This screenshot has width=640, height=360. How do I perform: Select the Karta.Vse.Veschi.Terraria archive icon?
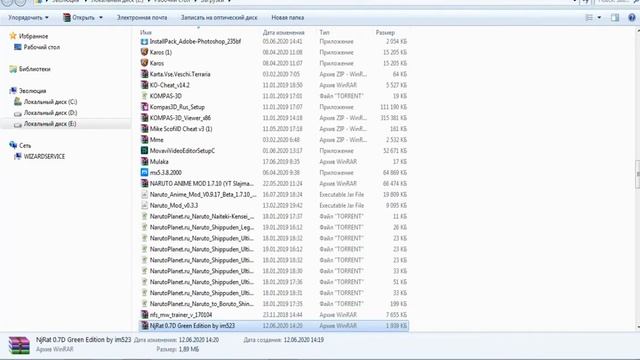pos(144,74)
